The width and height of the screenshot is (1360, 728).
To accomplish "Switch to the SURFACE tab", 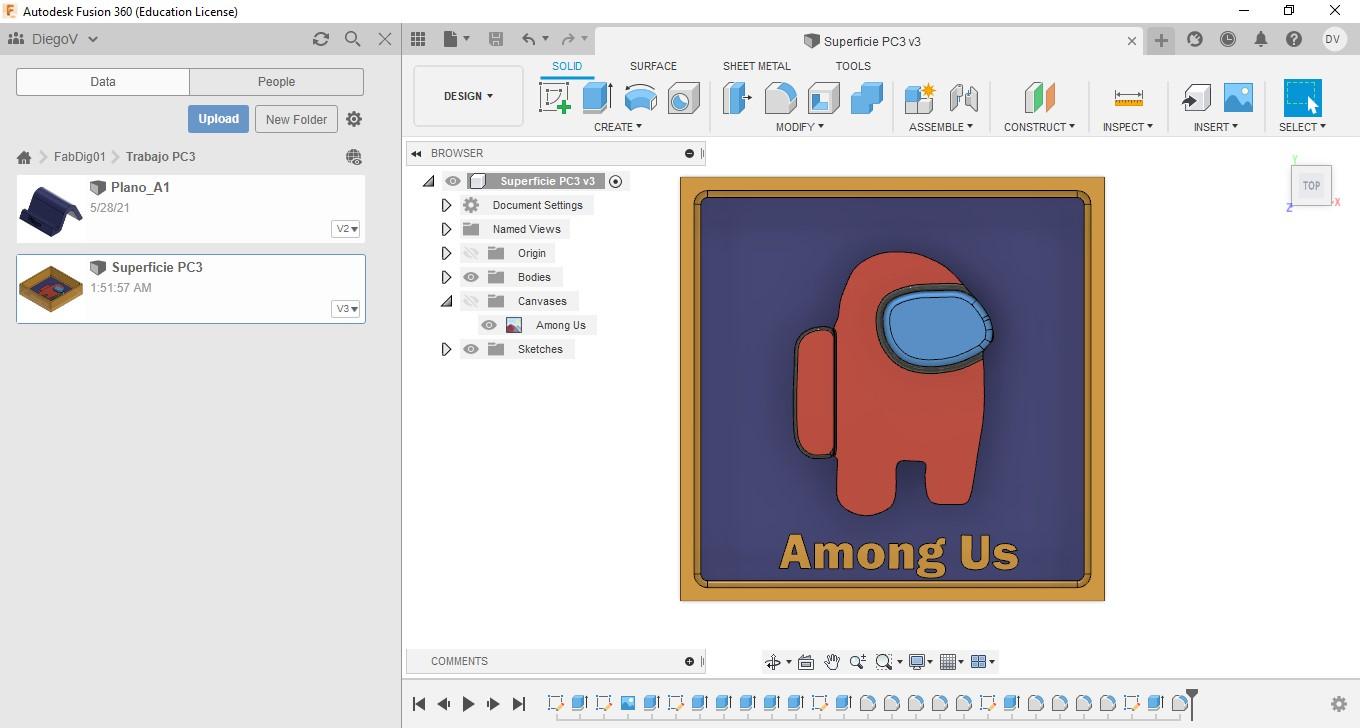I will click(x=653, y=66).
